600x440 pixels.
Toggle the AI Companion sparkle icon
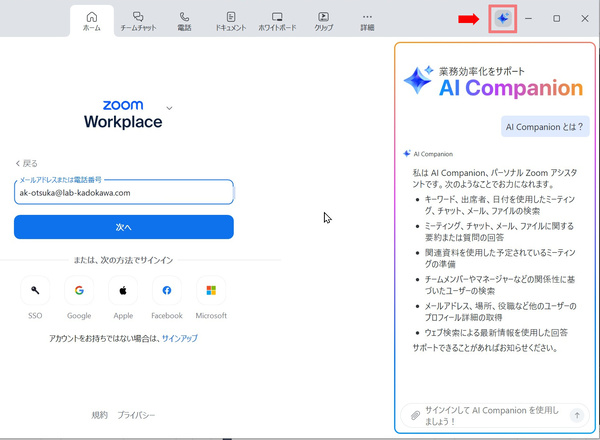503,18
